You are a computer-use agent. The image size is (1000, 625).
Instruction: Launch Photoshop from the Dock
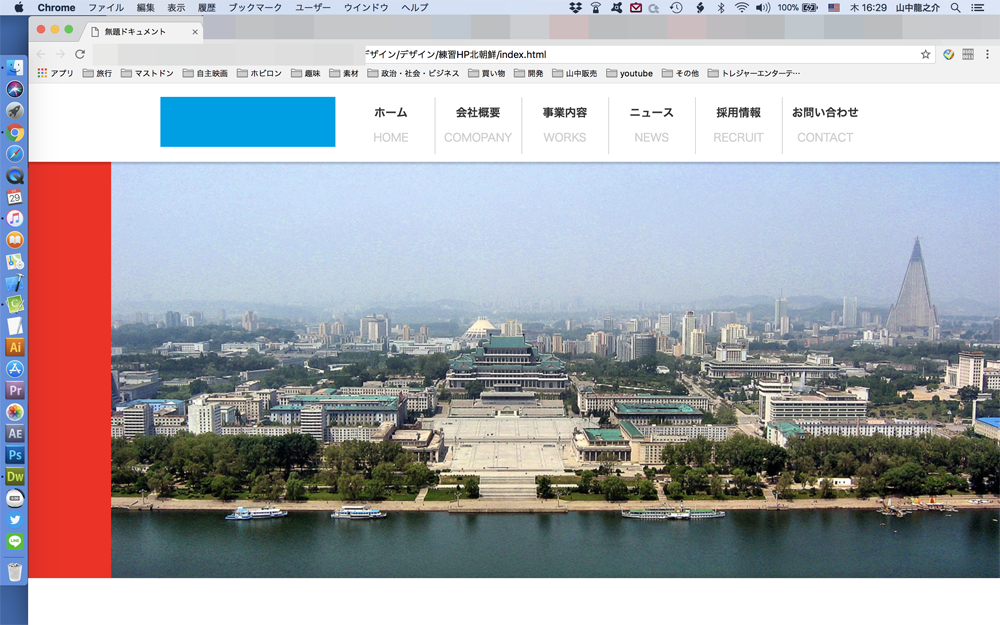(15, 455)
